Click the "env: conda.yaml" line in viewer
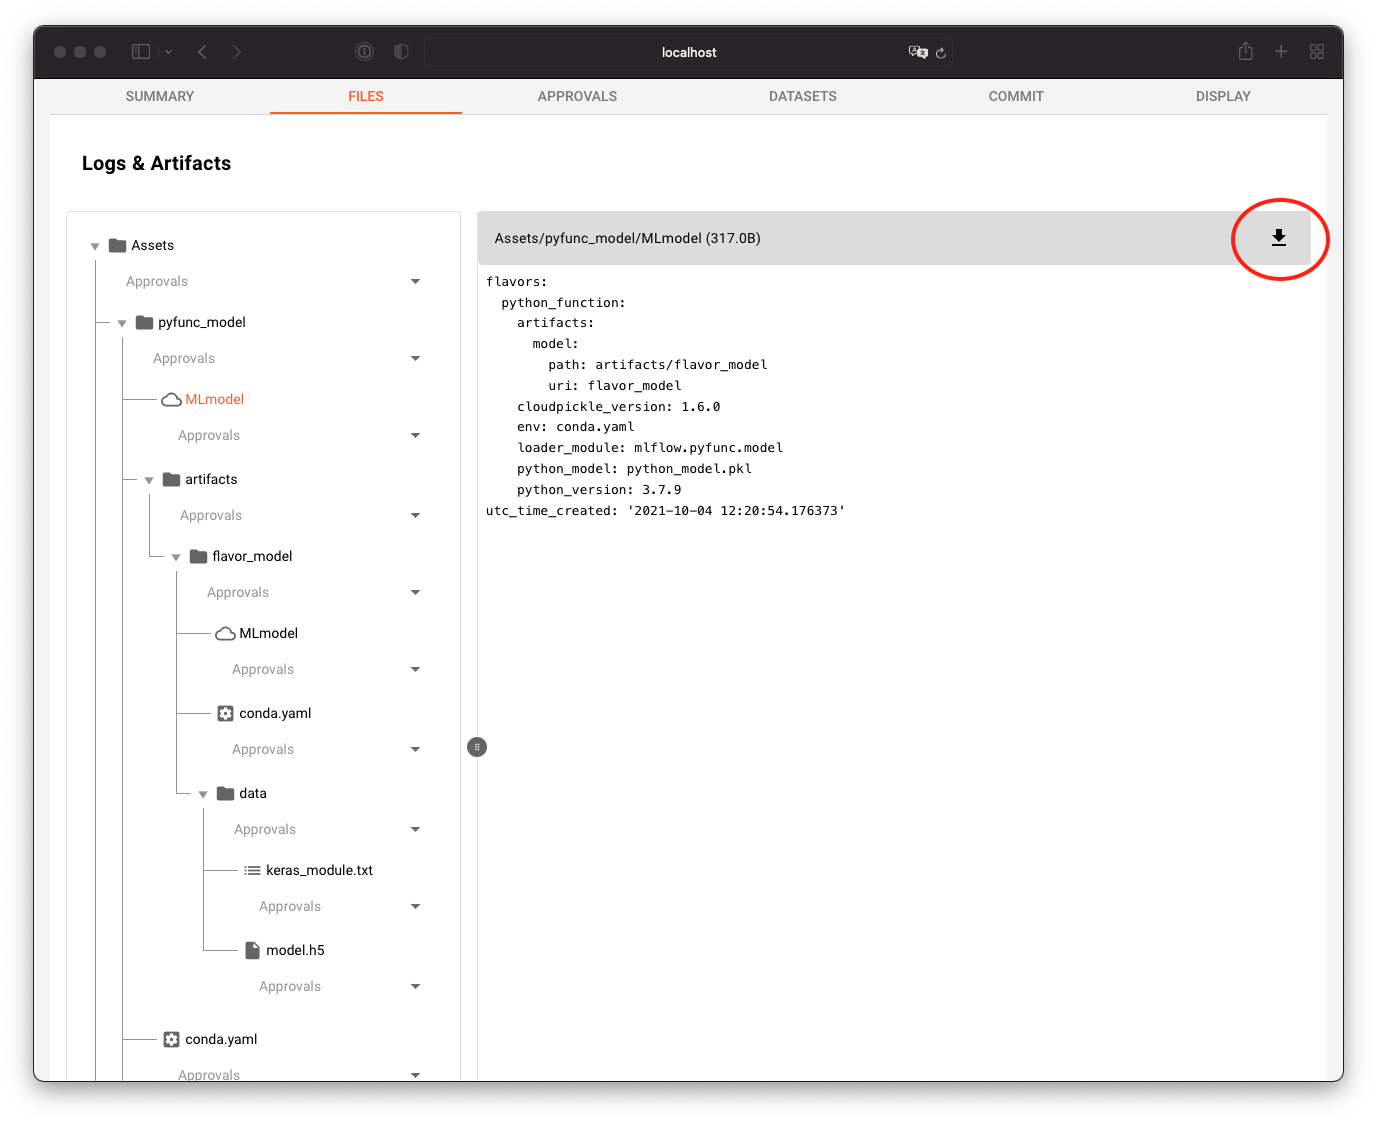The height and width of the screenshot is (1123, 1377). 575,427
